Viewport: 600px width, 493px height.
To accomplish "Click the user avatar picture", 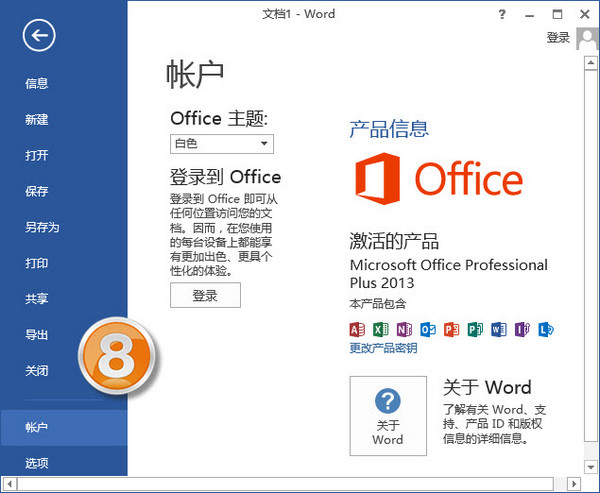I will 587,38.
